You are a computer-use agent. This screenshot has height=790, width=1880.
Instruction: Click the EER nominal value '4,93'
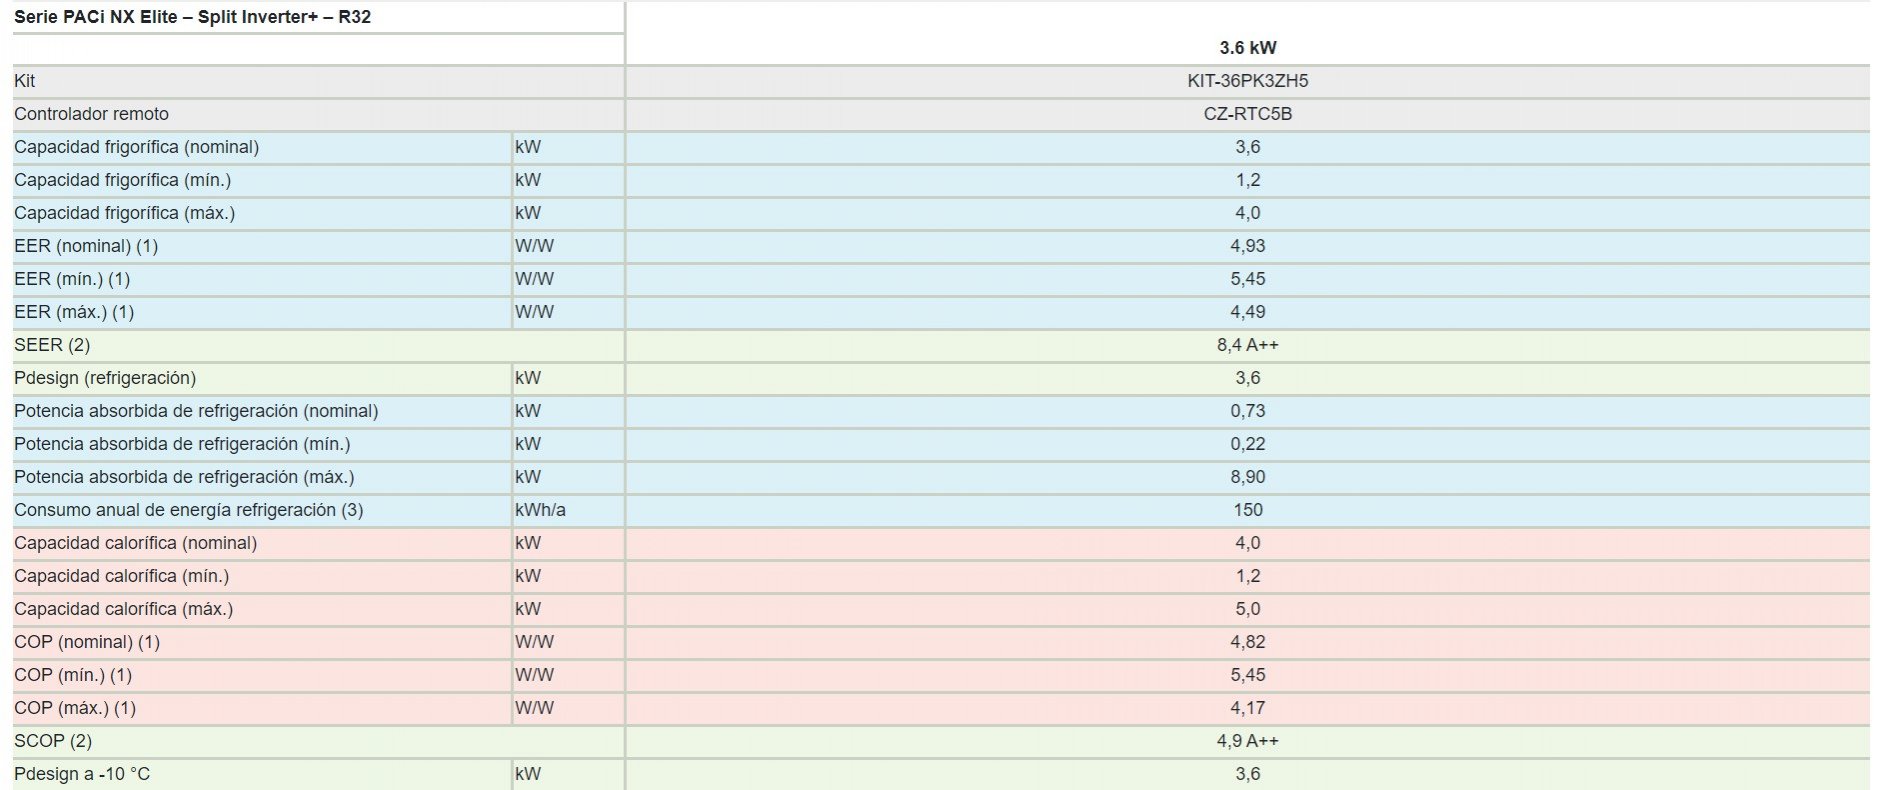click(x=1247, y=246)
